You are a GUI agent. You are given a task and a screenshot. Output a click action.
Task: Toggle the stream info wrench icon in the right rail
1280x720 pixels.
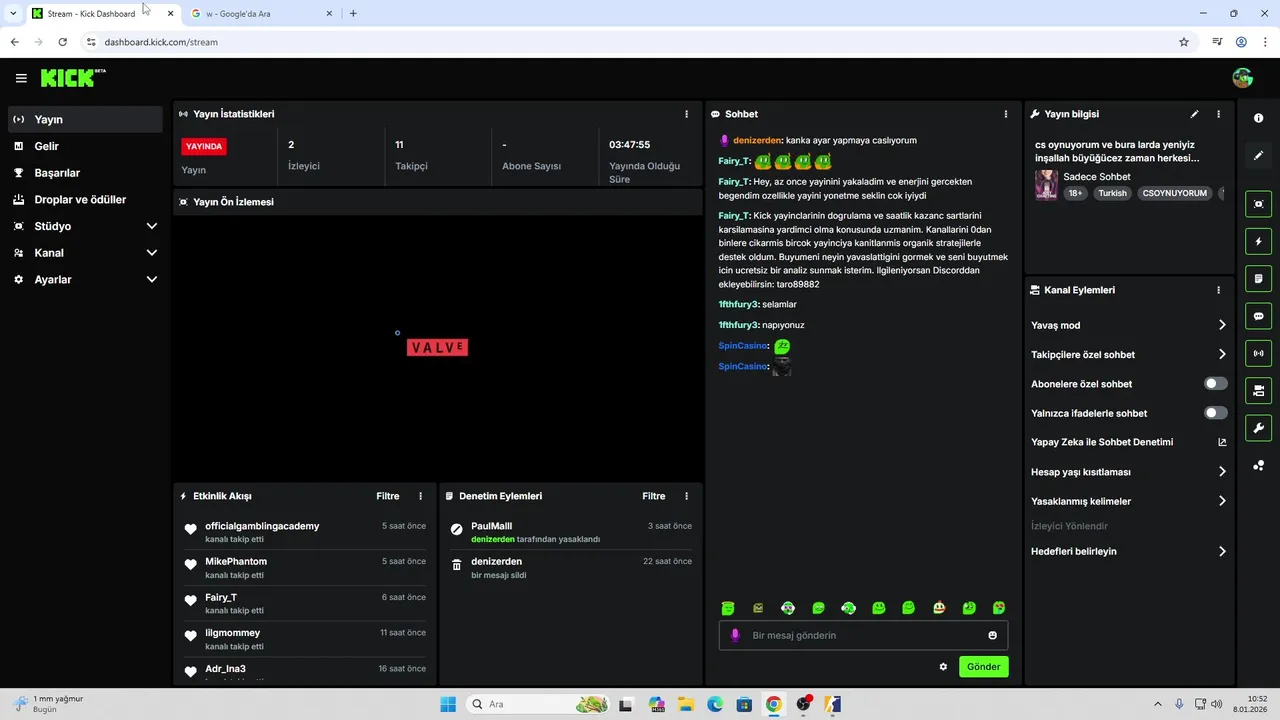pyautogui.click(x=1258, y=428)
